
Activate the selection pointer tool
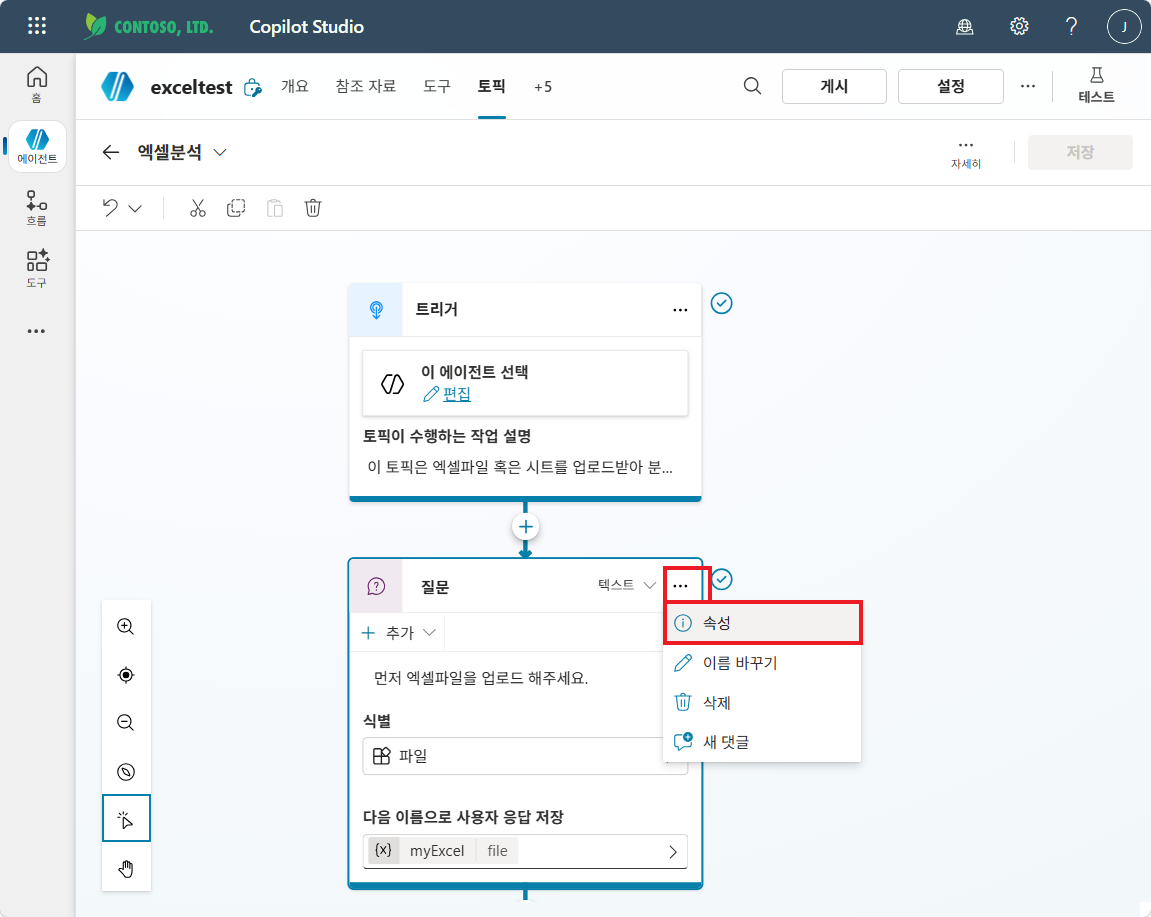[x=126, y=818]
